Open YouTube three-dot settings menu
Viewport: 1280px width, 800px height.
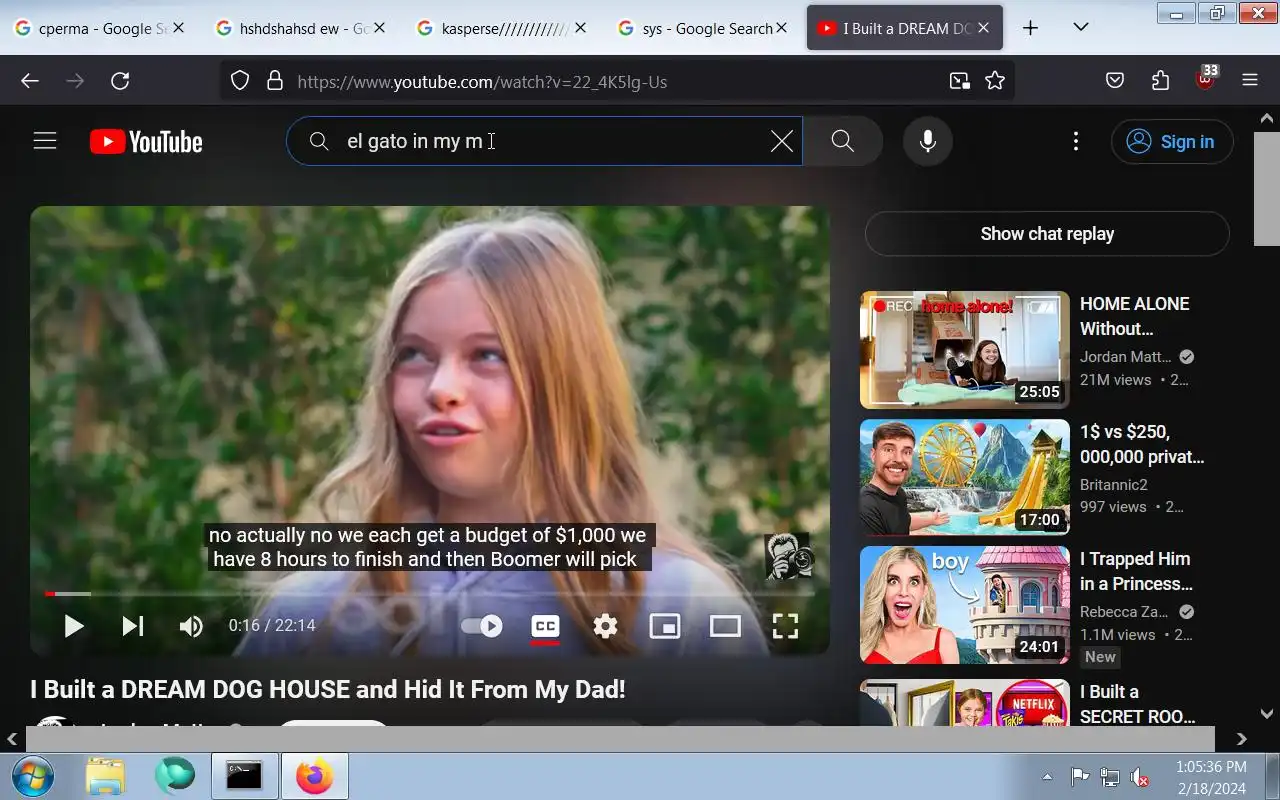(x=1076, y=141)
